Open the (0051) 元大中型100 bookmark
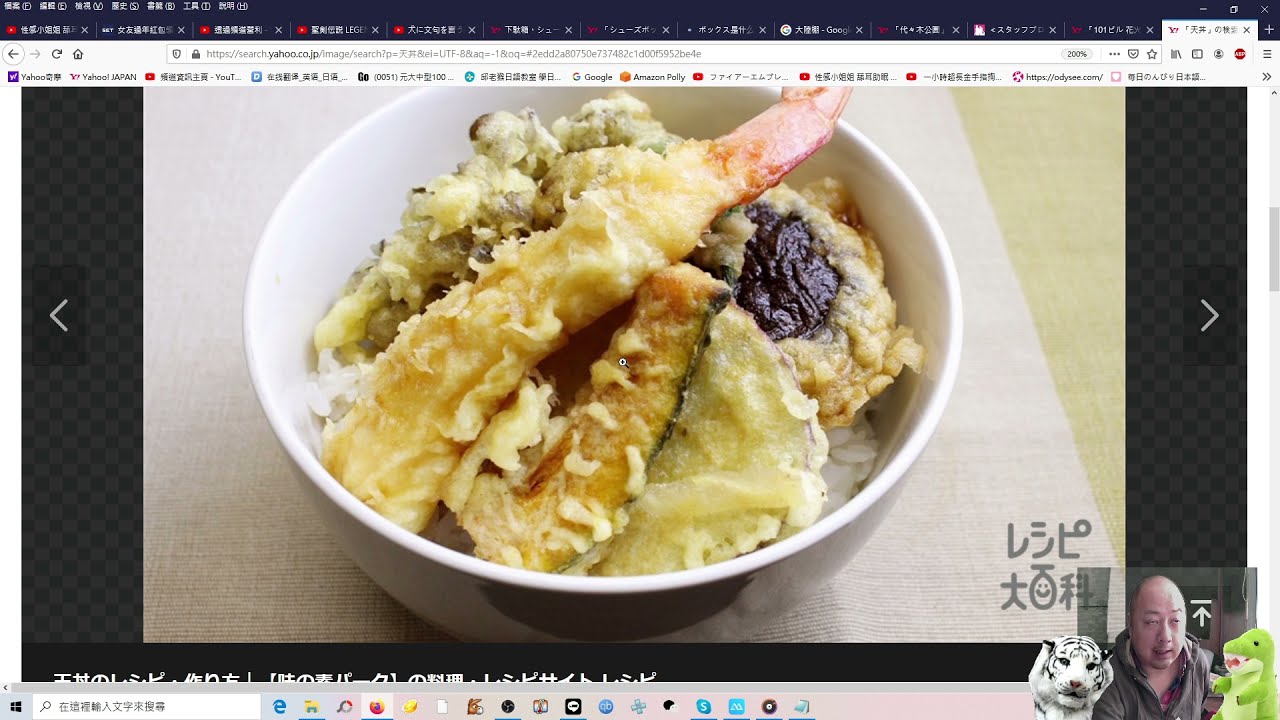The height and width of the screenshot is (720, 1280). coord(406,77)
